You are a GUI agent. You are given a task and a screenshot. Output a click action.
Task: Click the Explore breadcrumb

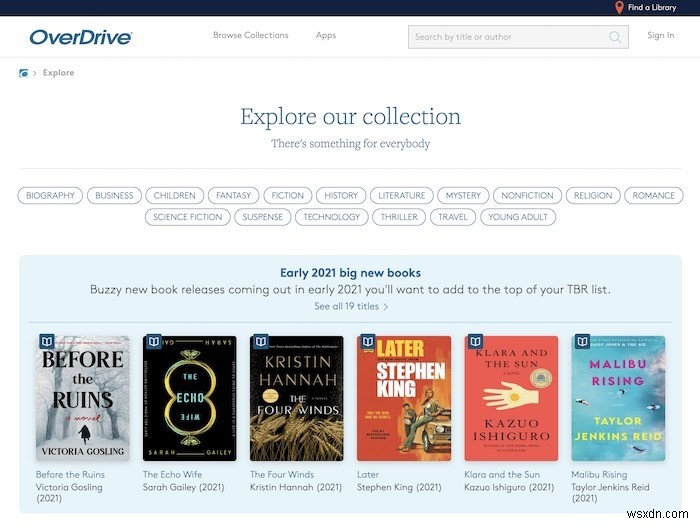click(58, 73)
